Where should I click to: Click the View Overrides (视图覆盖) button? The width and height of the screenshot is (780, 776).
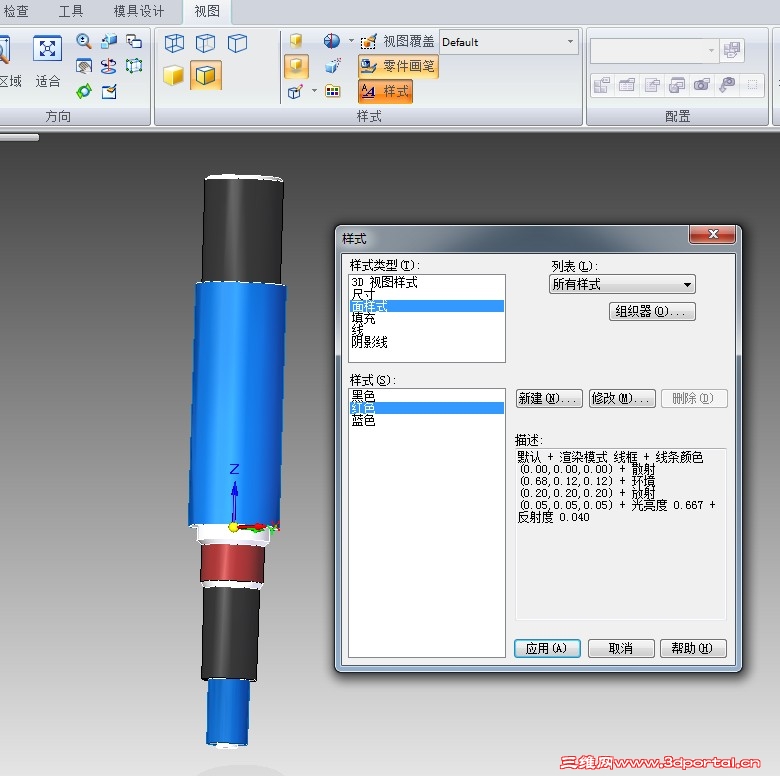coord(397,41)
